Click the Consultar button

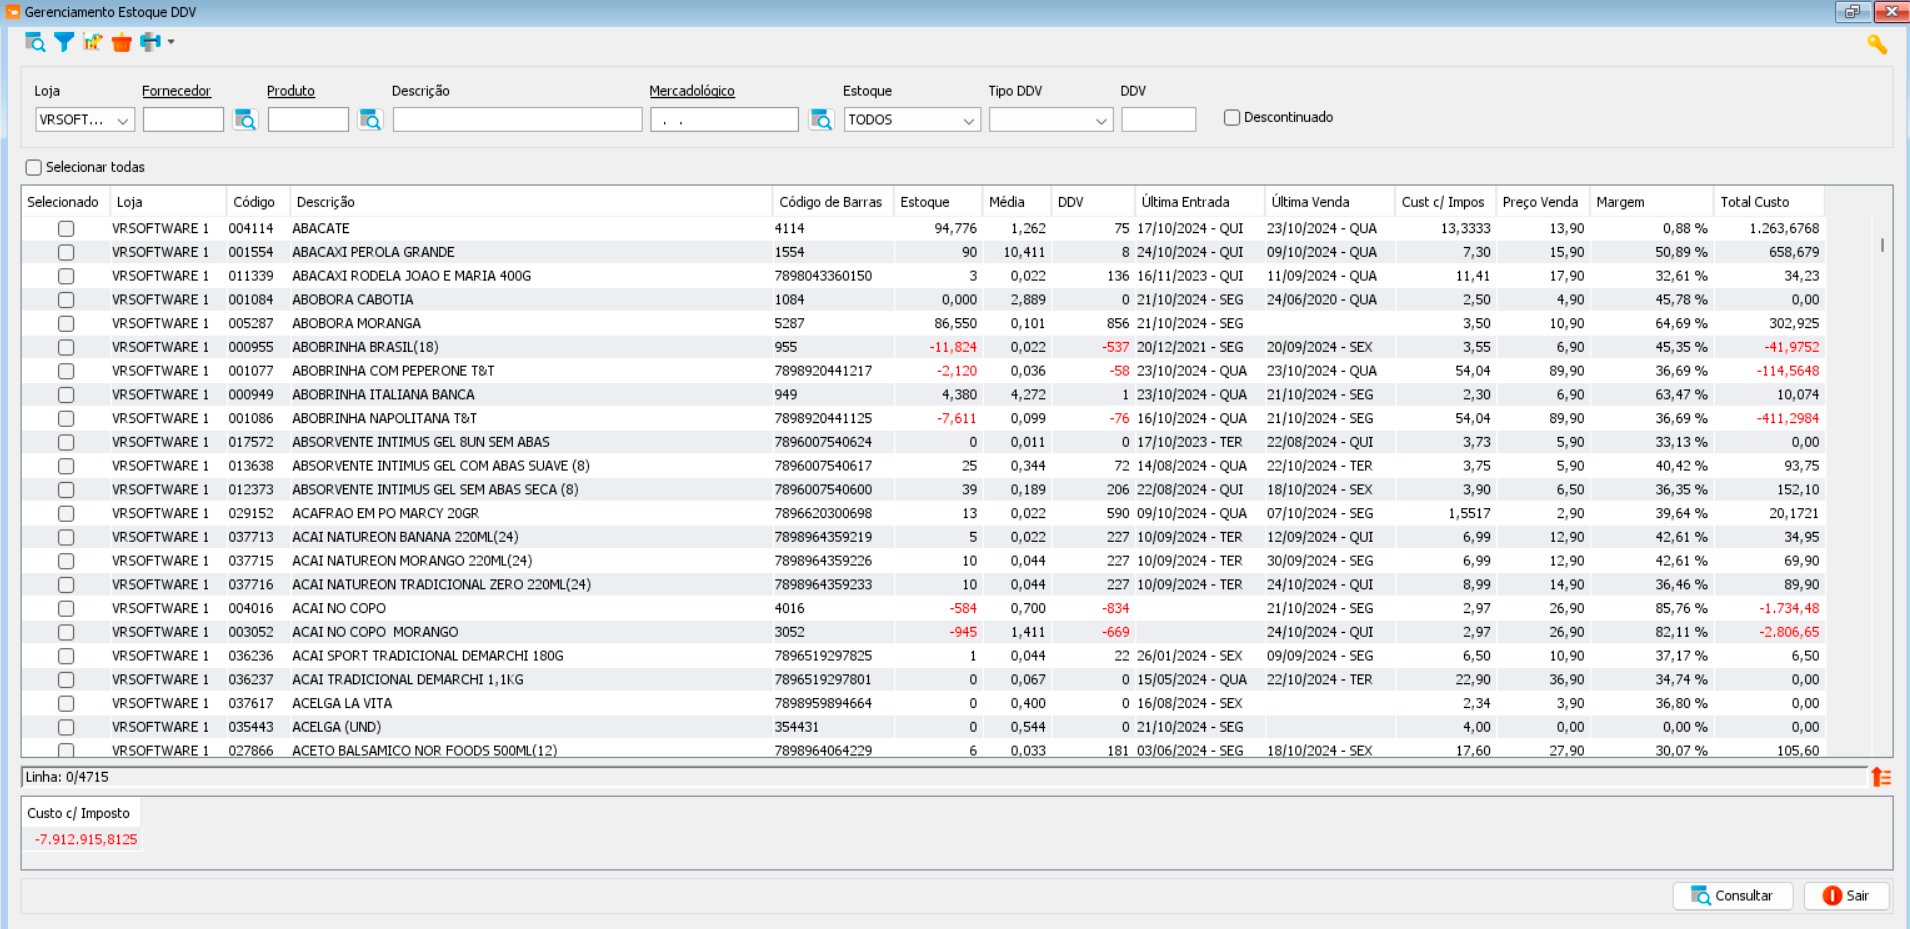1732,896
